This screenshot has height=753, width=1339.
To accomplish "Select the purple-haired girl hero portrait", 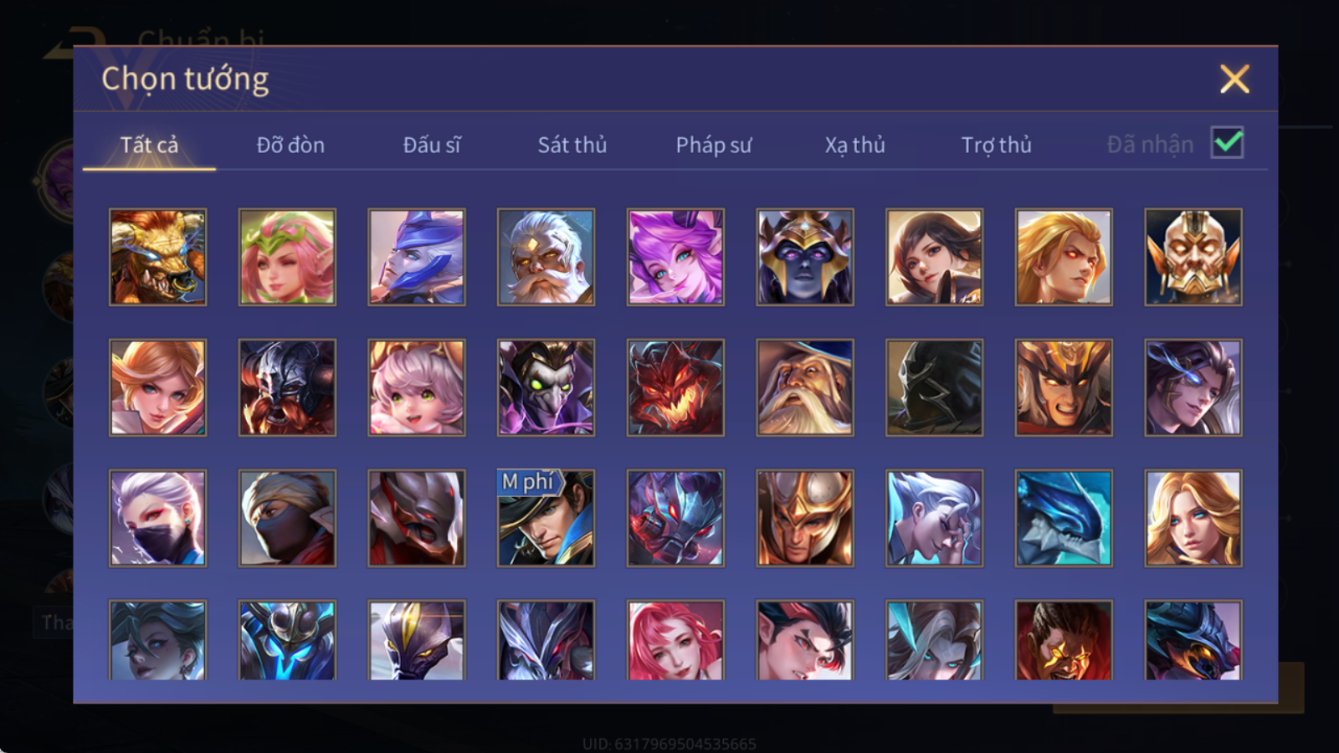I will pos(675,257).
